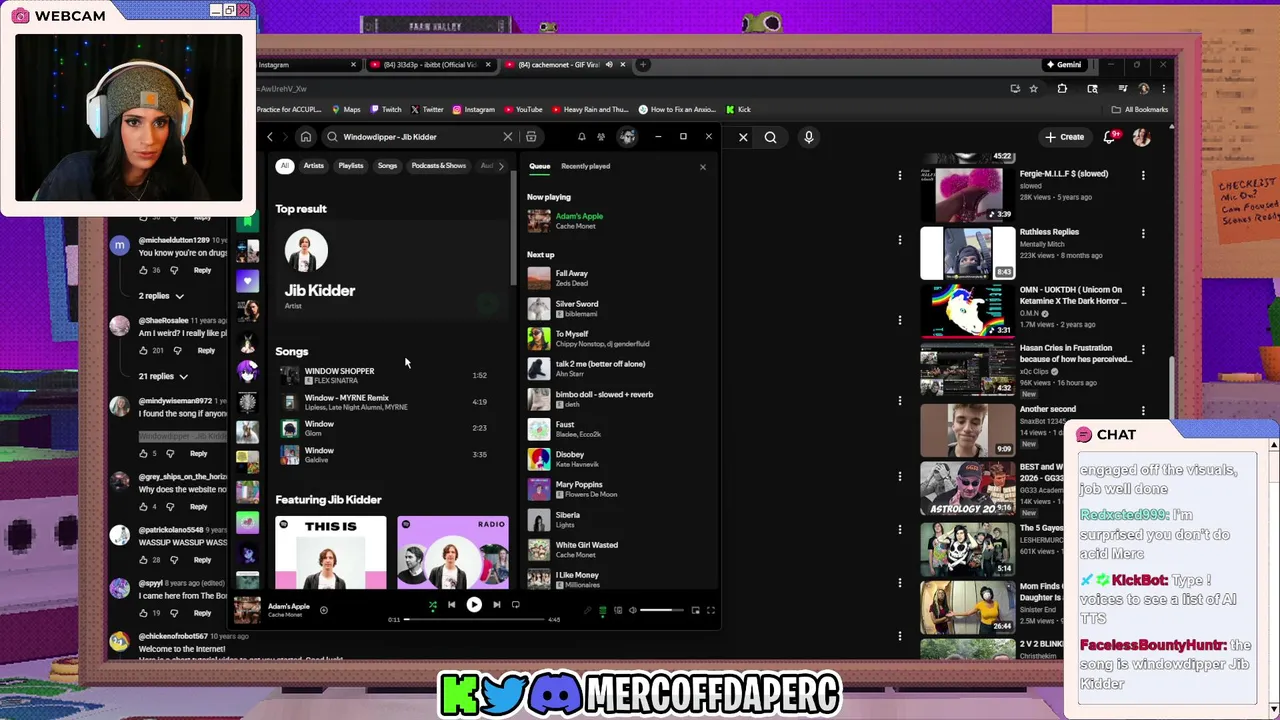Open Spotify Browse icon in search bar

(x=531, y=137)
